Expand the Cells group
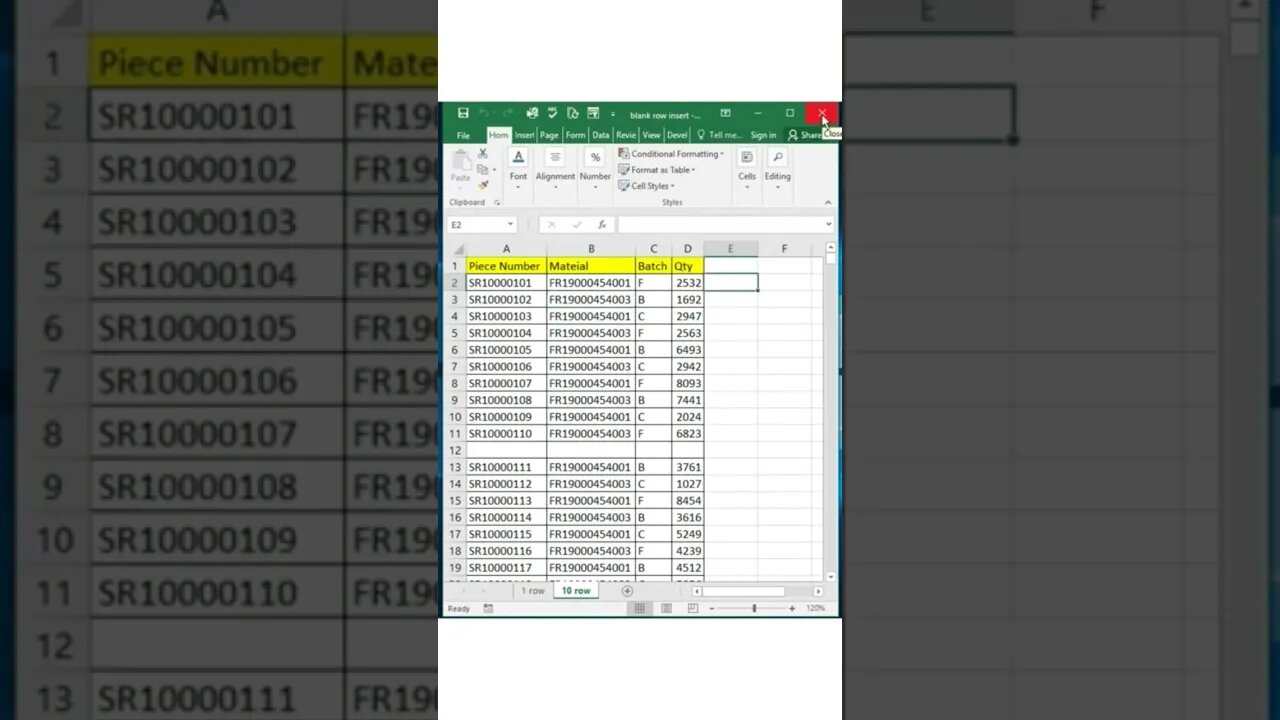The width and height of the screenshot is (1280, 720). [x=747, y=167]
